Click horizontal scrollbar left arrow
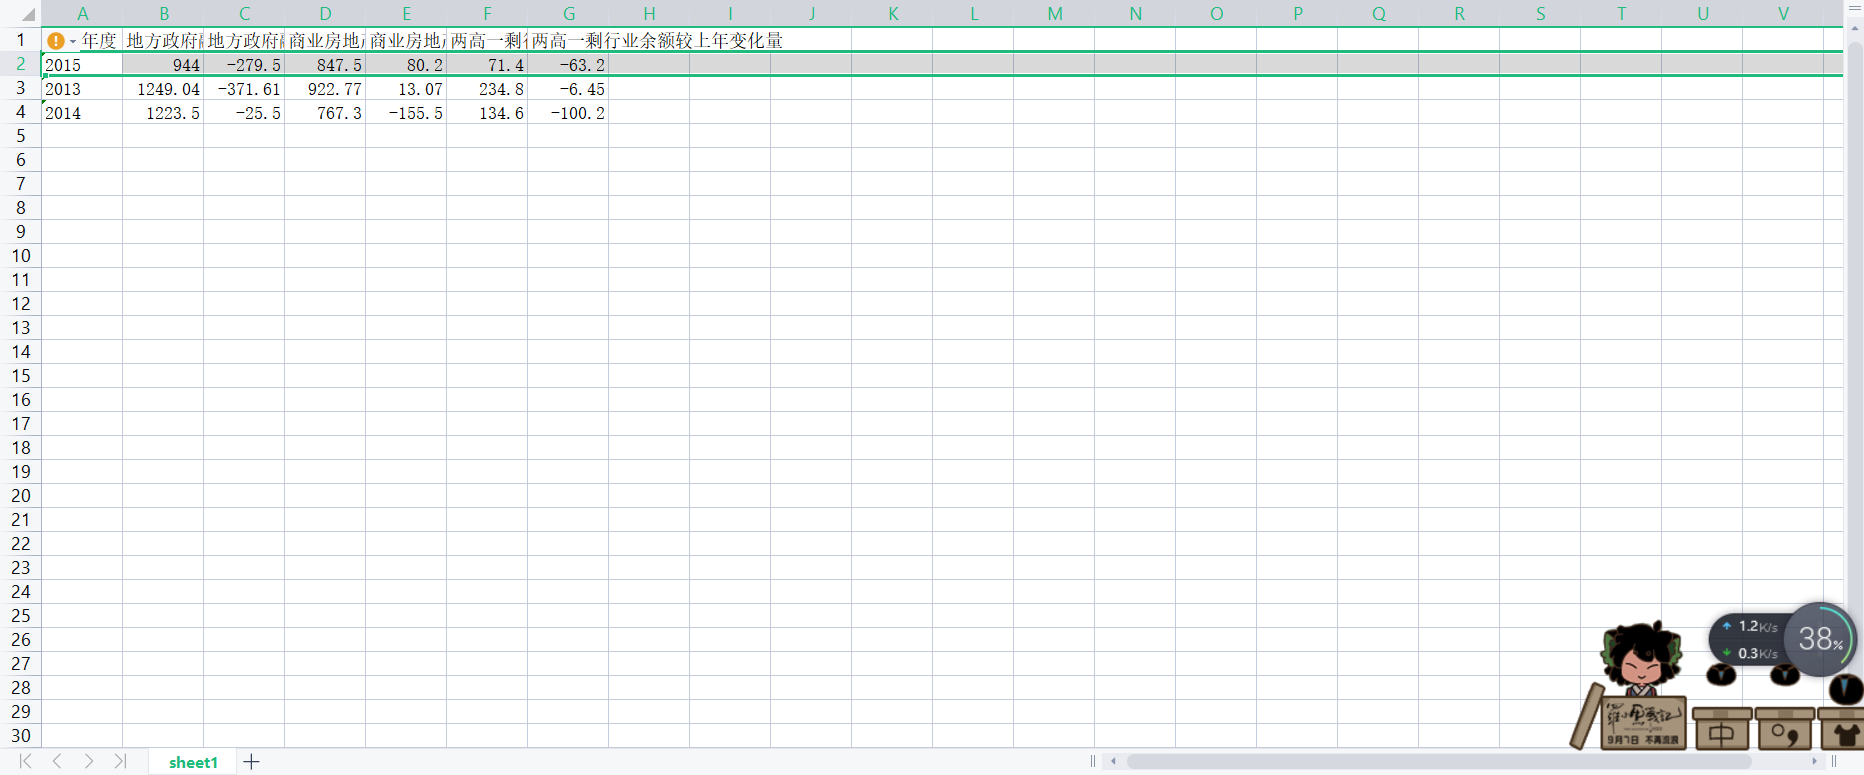Screen dimensions: 1864x775 tap(1113, 761)
